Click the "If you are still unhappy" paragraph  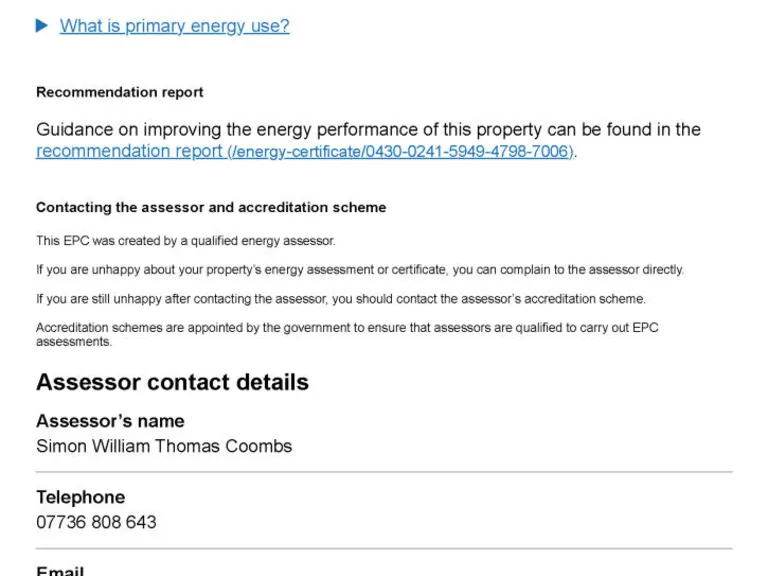341,299
